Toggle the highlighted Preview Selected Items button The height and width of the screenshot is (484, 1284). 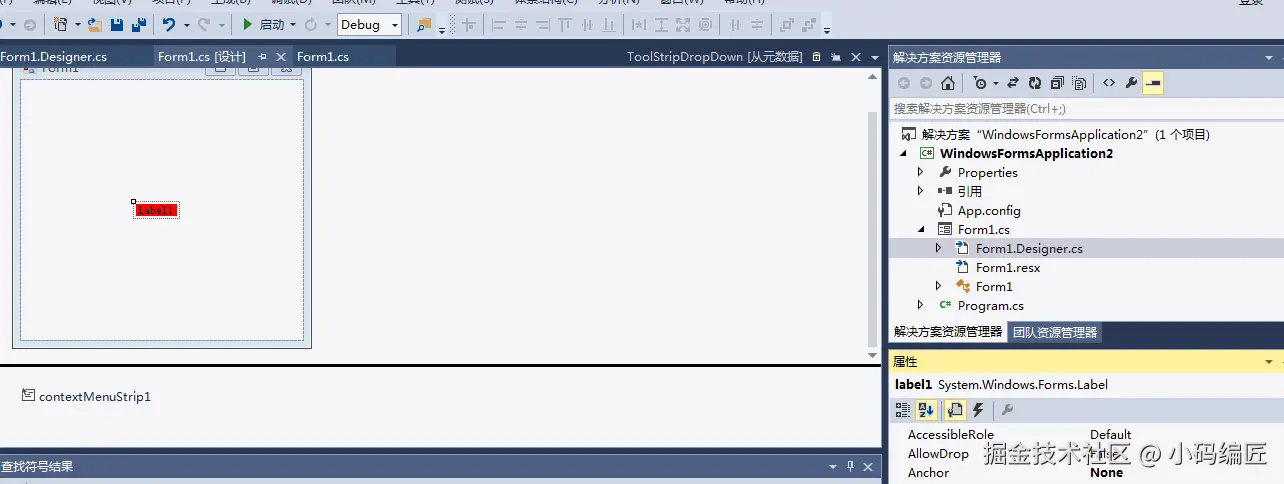1153,83
